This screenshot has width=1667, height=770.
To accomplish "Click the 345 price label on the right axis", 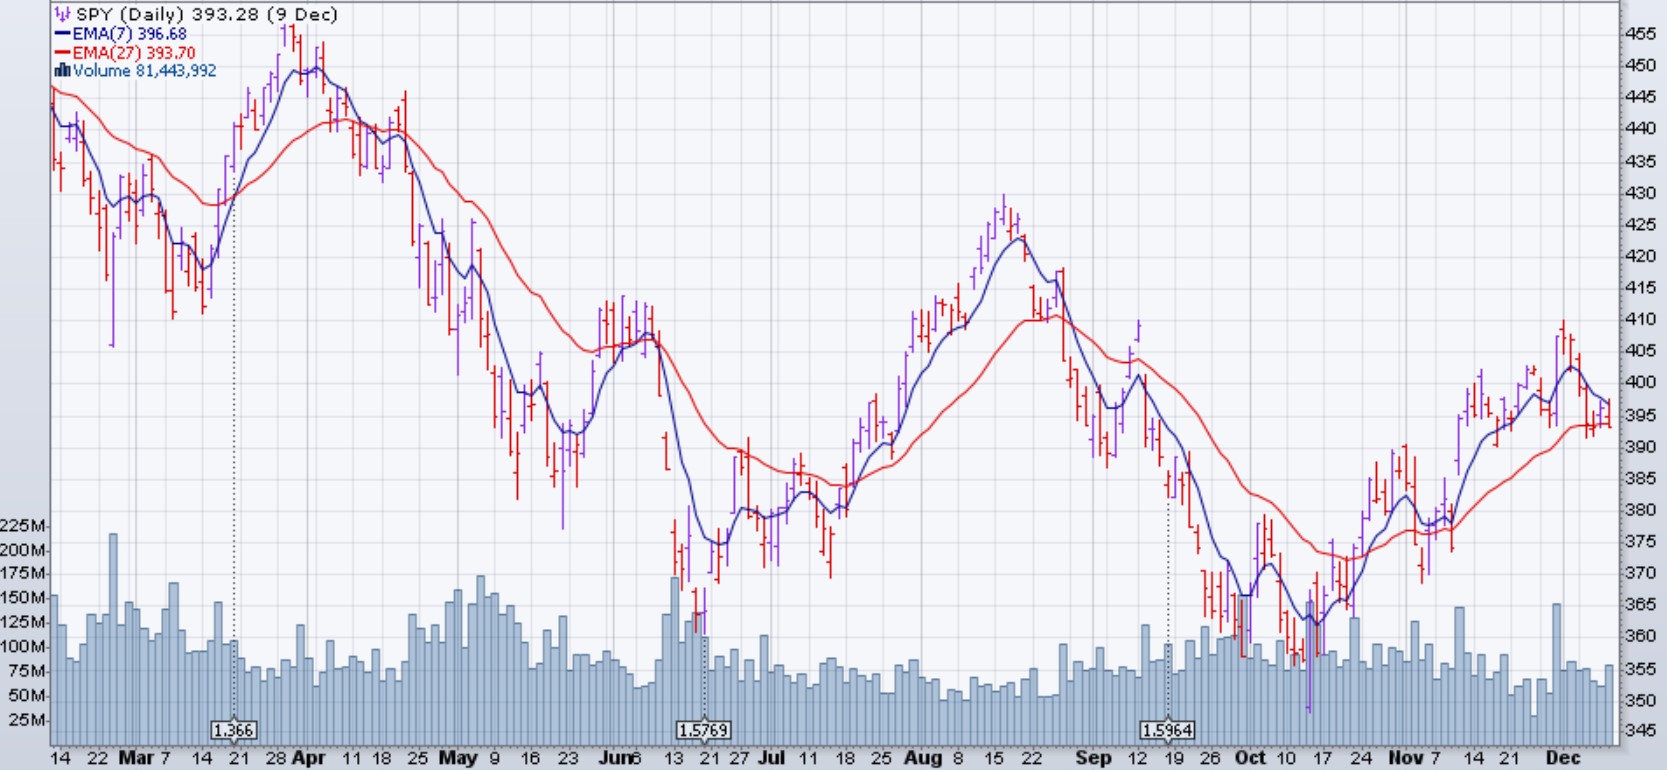I will click(1640, 731).
